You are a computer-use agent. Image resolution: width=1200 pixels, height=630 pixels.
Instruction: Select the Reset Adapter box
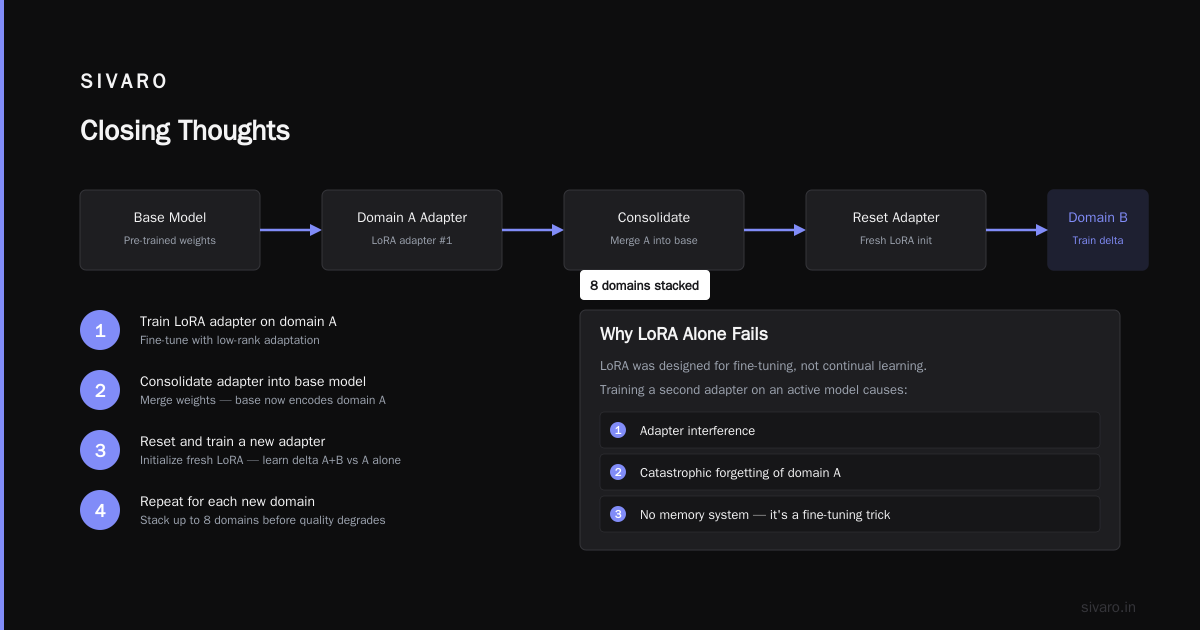click(896, 230)
